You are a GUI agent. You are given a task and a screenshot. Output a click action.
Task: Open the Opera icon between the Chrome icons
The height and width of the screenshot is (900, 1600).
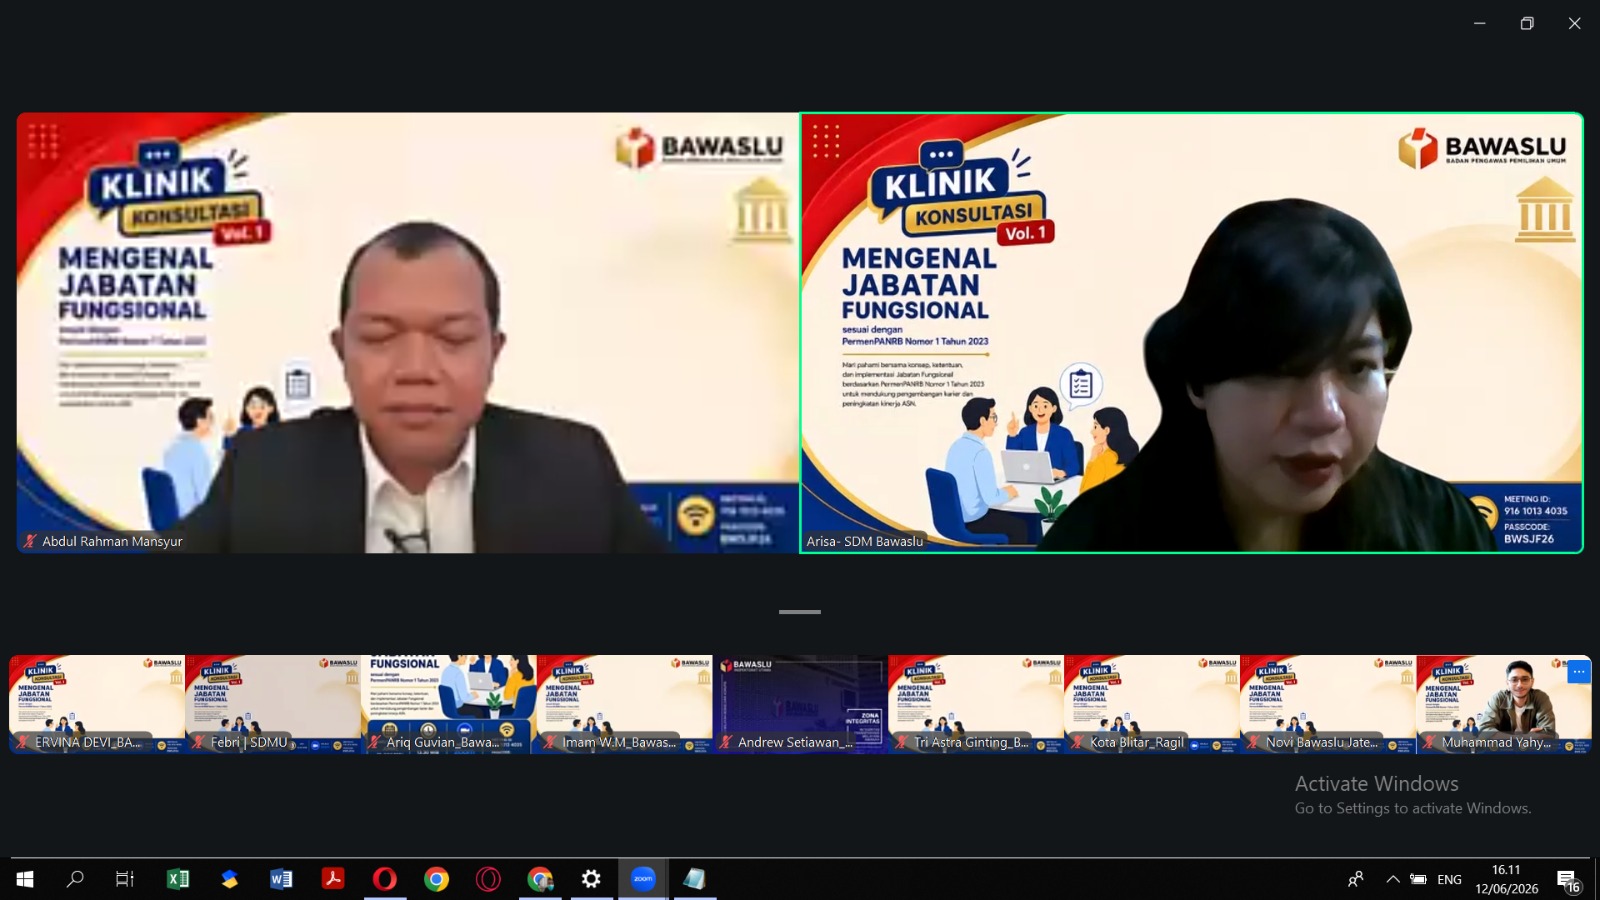[488, 879]
